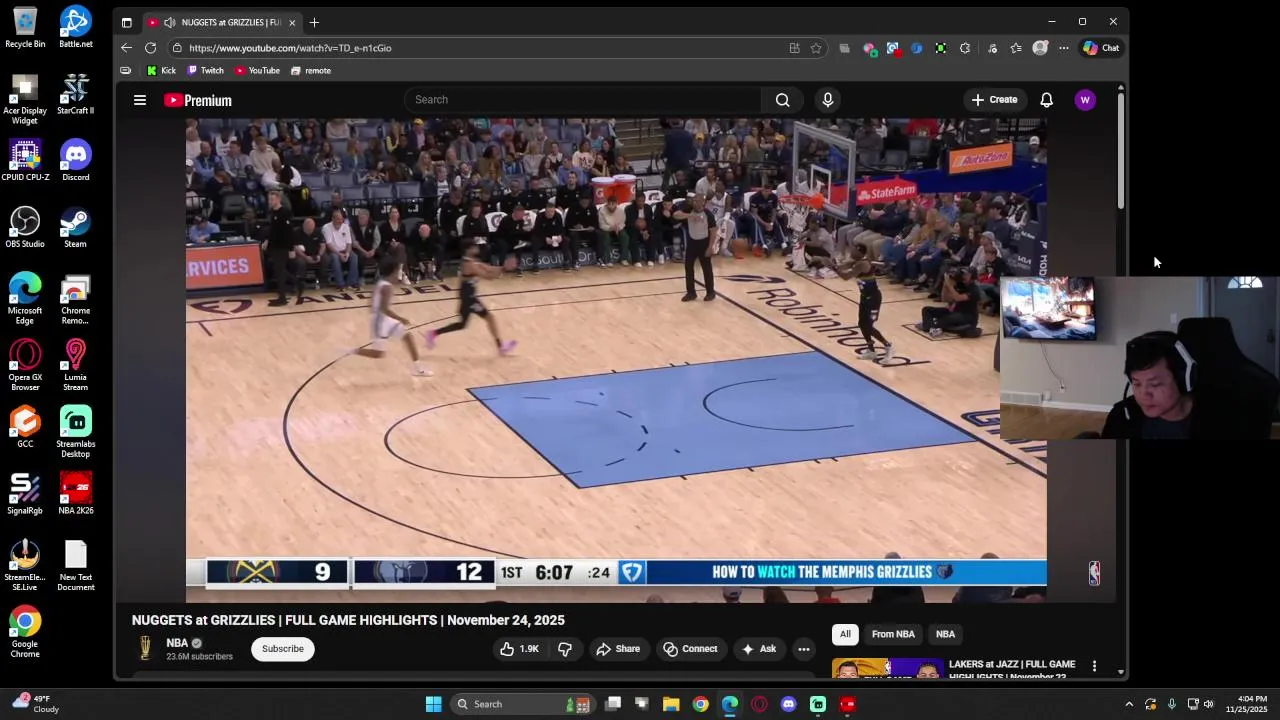The height and width of the screenshot is (720, 1280).
Task: Go back in the Edge browser
Action: (x=126, y=48)
